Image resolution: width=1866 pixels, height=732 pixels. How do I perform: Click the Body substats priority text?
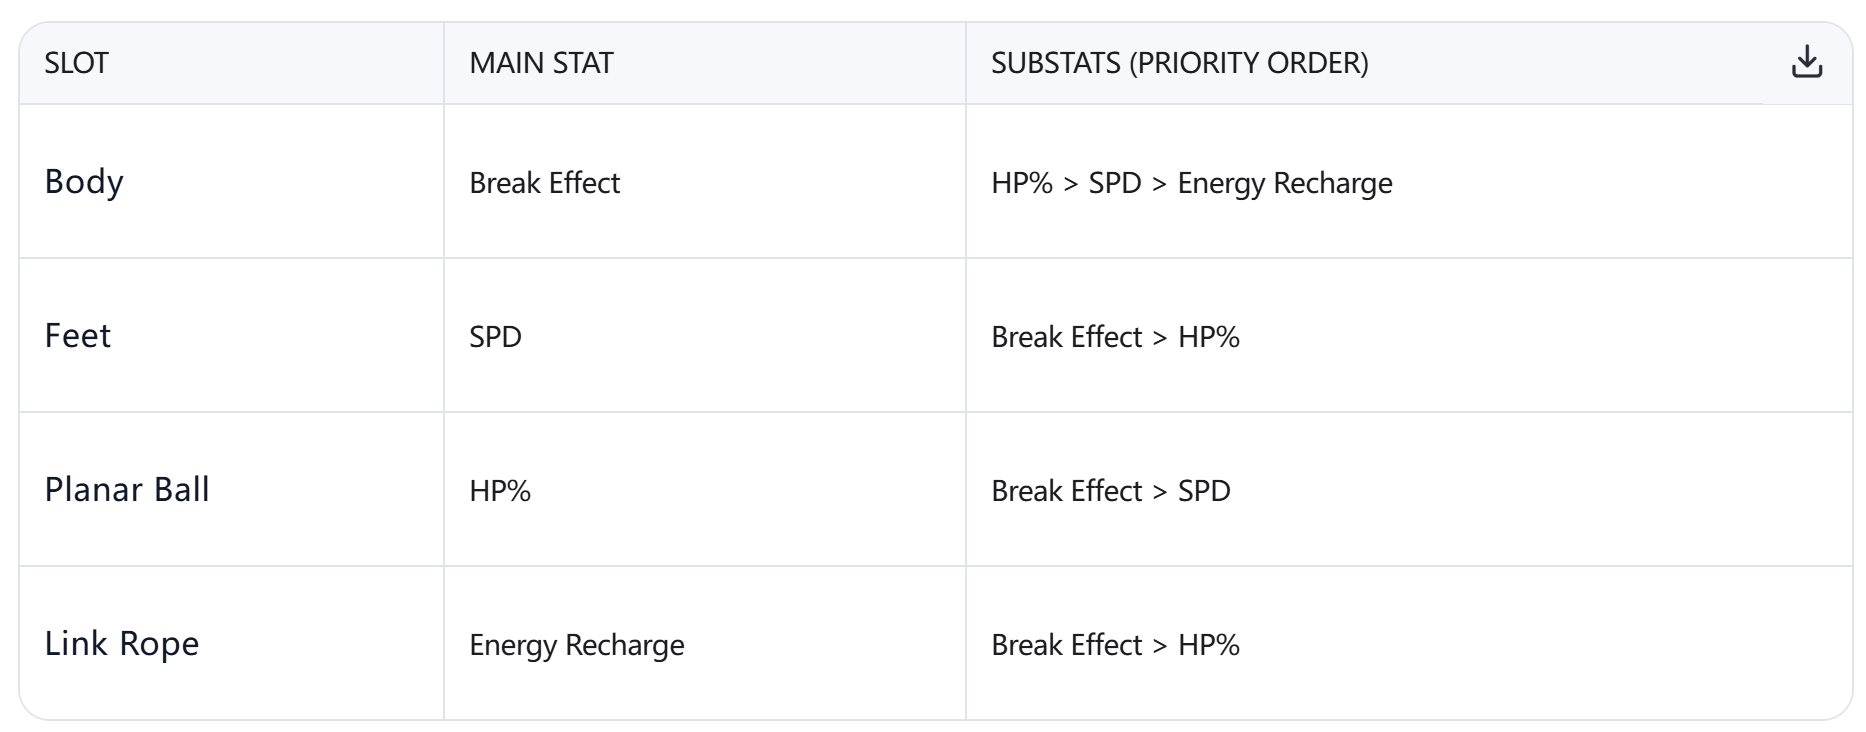pos(1191,183)
